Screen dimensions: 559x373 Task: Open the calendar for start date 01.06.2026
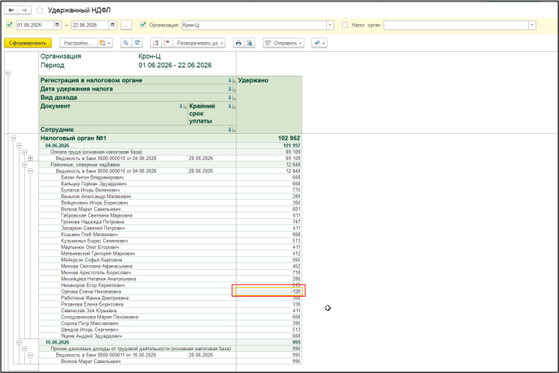(x=57, y=25)
